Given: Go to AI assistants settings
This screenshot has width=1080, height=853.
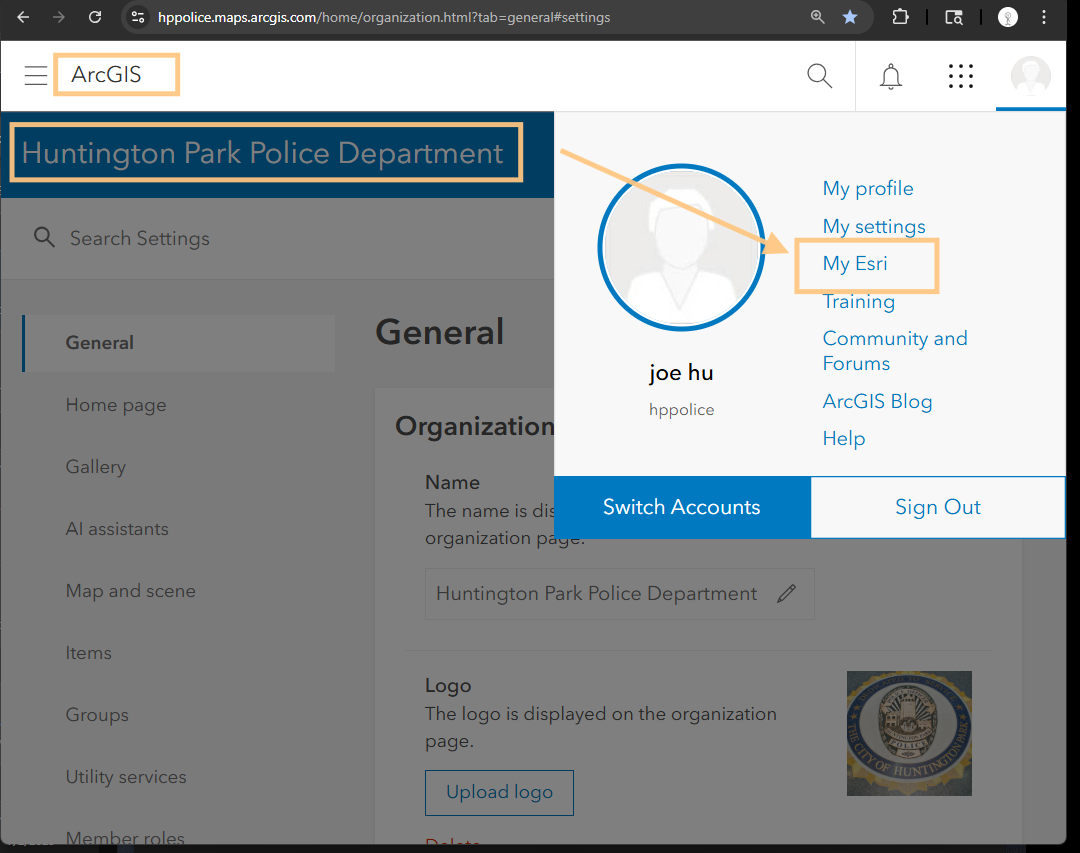Looking at the screenshot, I should [x=117, y=529].
